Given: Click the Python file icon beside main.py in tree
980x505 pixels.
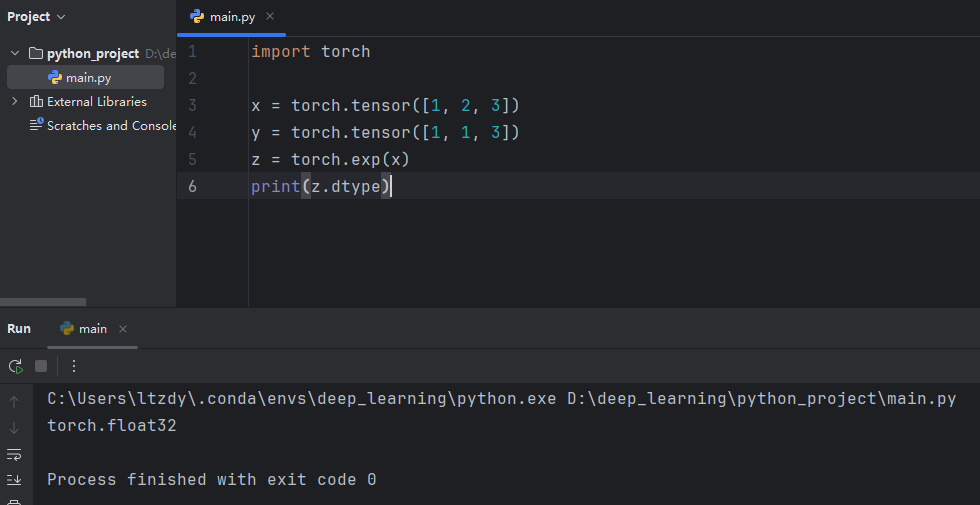Looking at the screenshot, I should click(x=55, y=78).
